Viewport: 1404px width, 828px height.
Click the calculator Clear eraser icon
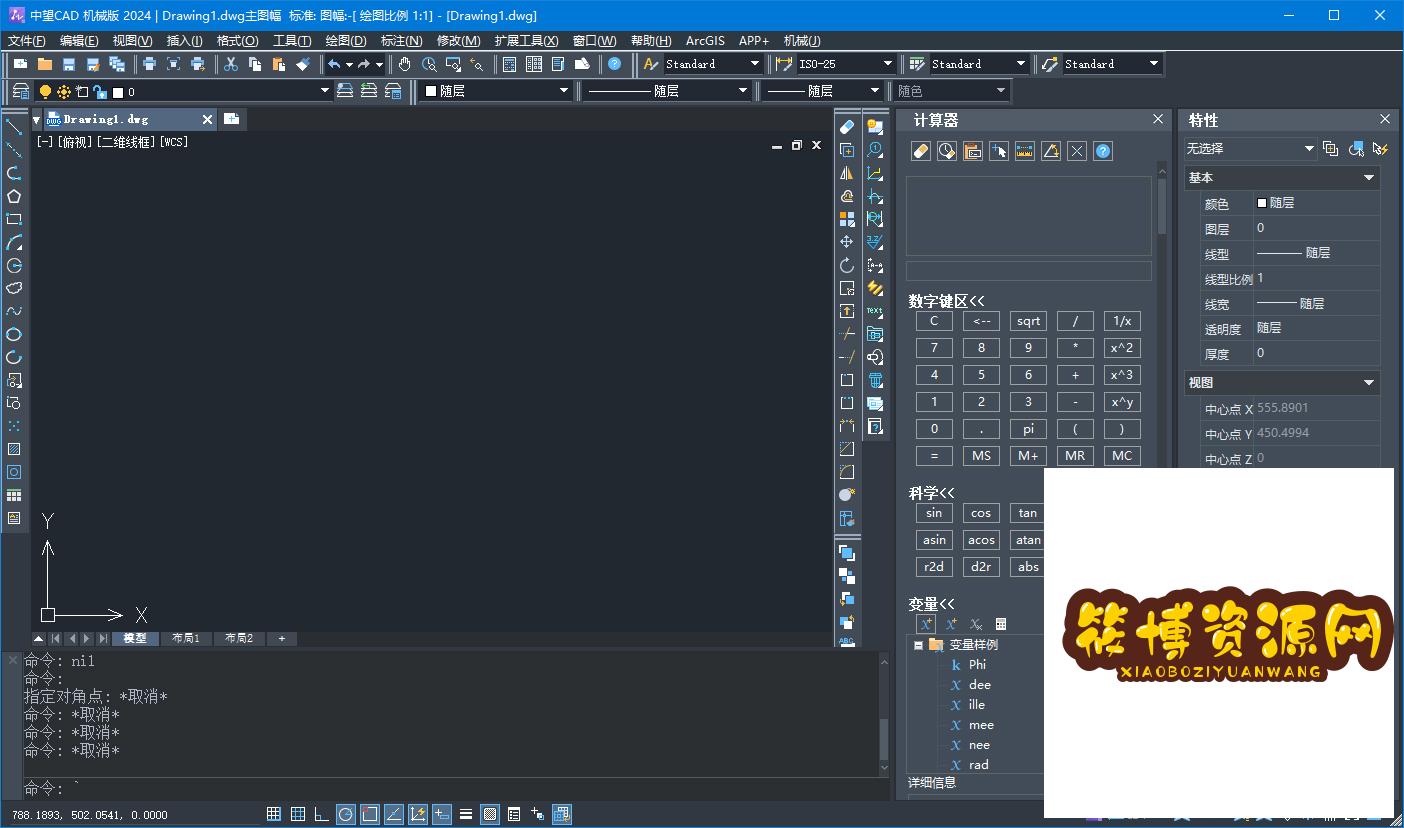921,151
